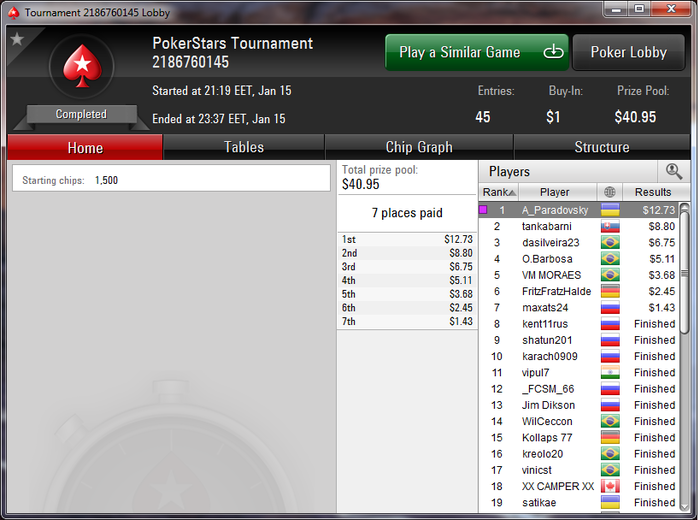Open the Chip Graph tab
The image size is (700, 520).
pyautogui.click(x=419, y=147)
